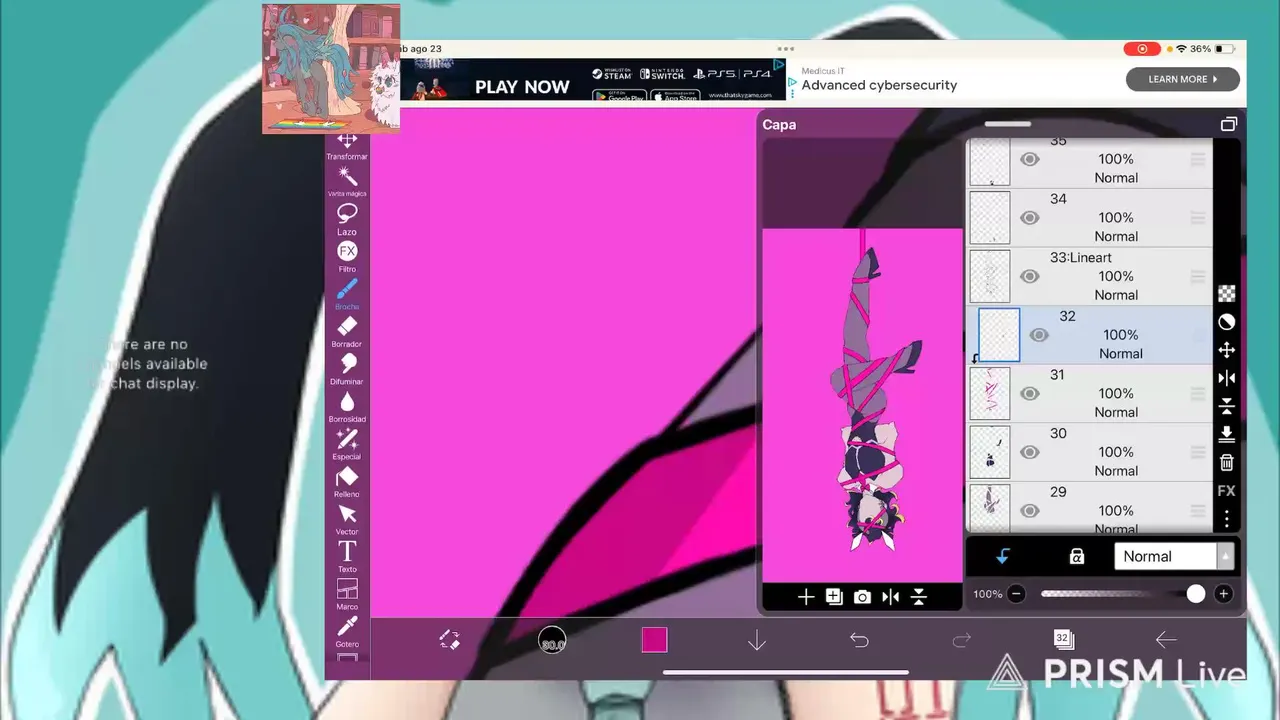Flip layer horizontally under preview
The height and width of the screenshot is (720, 1280).
pos(890,597)
